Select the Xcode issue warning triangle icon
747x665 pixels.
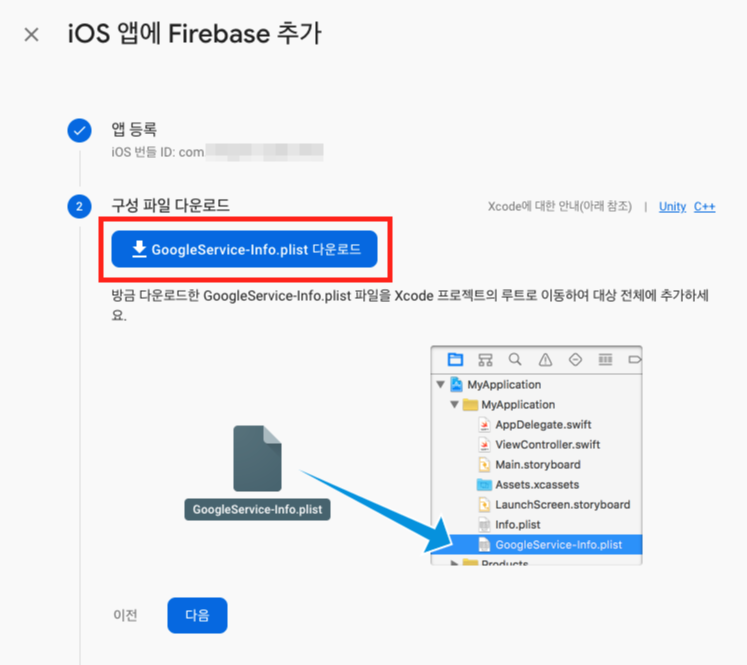tap(545, 360)
